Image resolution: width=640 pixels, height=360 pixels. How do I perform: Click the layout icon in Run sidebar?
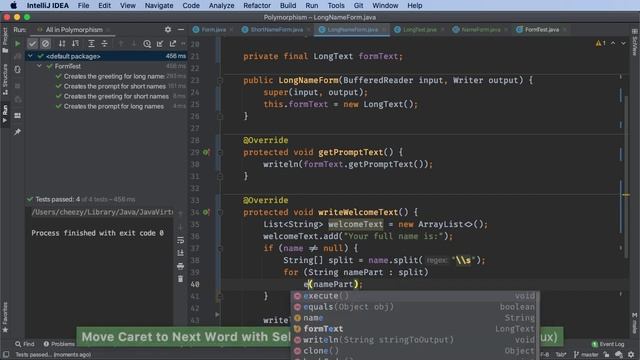click(x=18, y=116)
